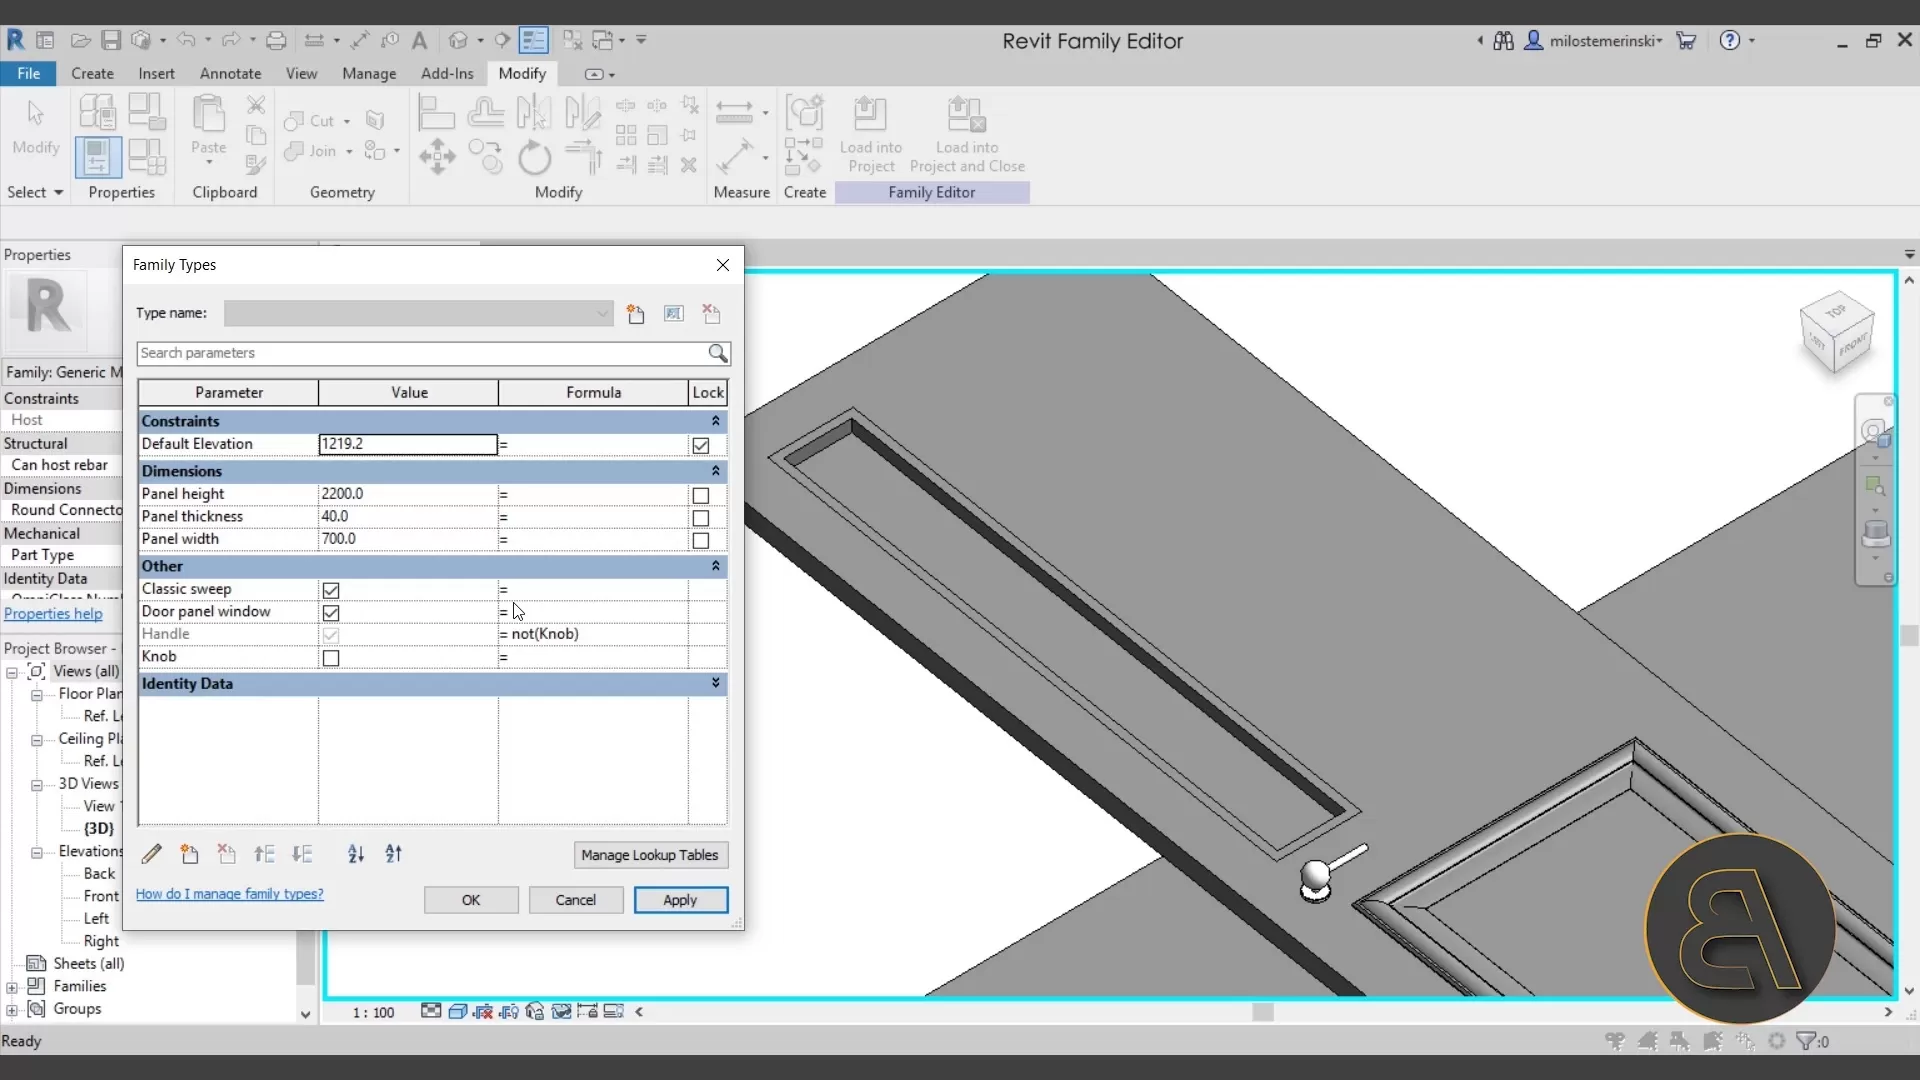The height and width of the screenshot is (1080, 1920).
Task: Open the Type name dropdown
Action: (x=601, y=313)
